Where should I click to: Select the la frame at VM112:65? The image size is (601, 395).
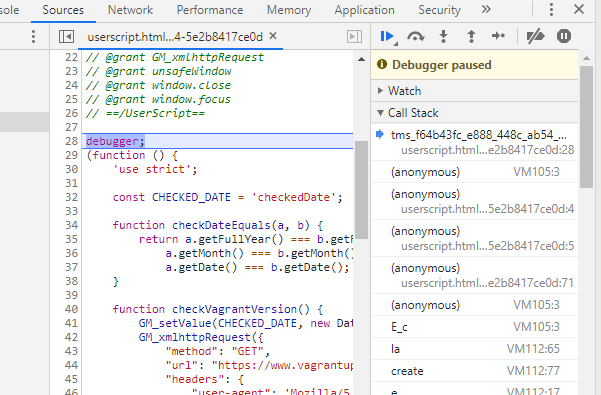point(475,349)
